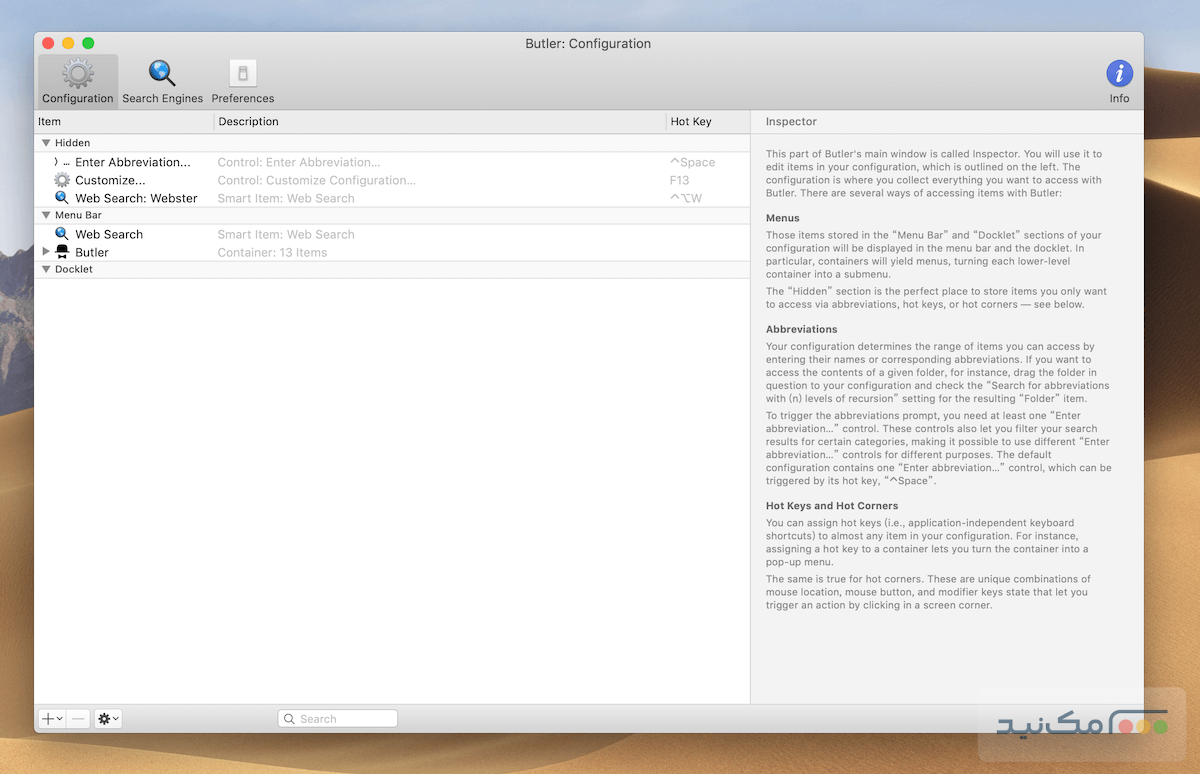Viewport: 1200px width, 774px height.
Task: Select the Web Search item under Menu Bar
Action: 109,234
